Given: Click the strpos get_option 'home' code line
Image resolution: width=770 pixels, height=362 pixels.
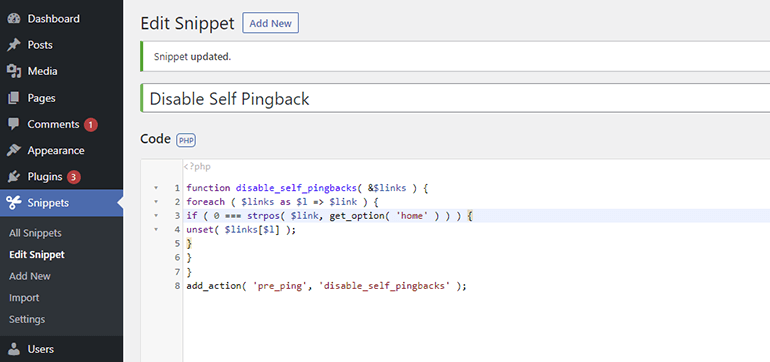Looking at the screenshot, I should 329,216.
